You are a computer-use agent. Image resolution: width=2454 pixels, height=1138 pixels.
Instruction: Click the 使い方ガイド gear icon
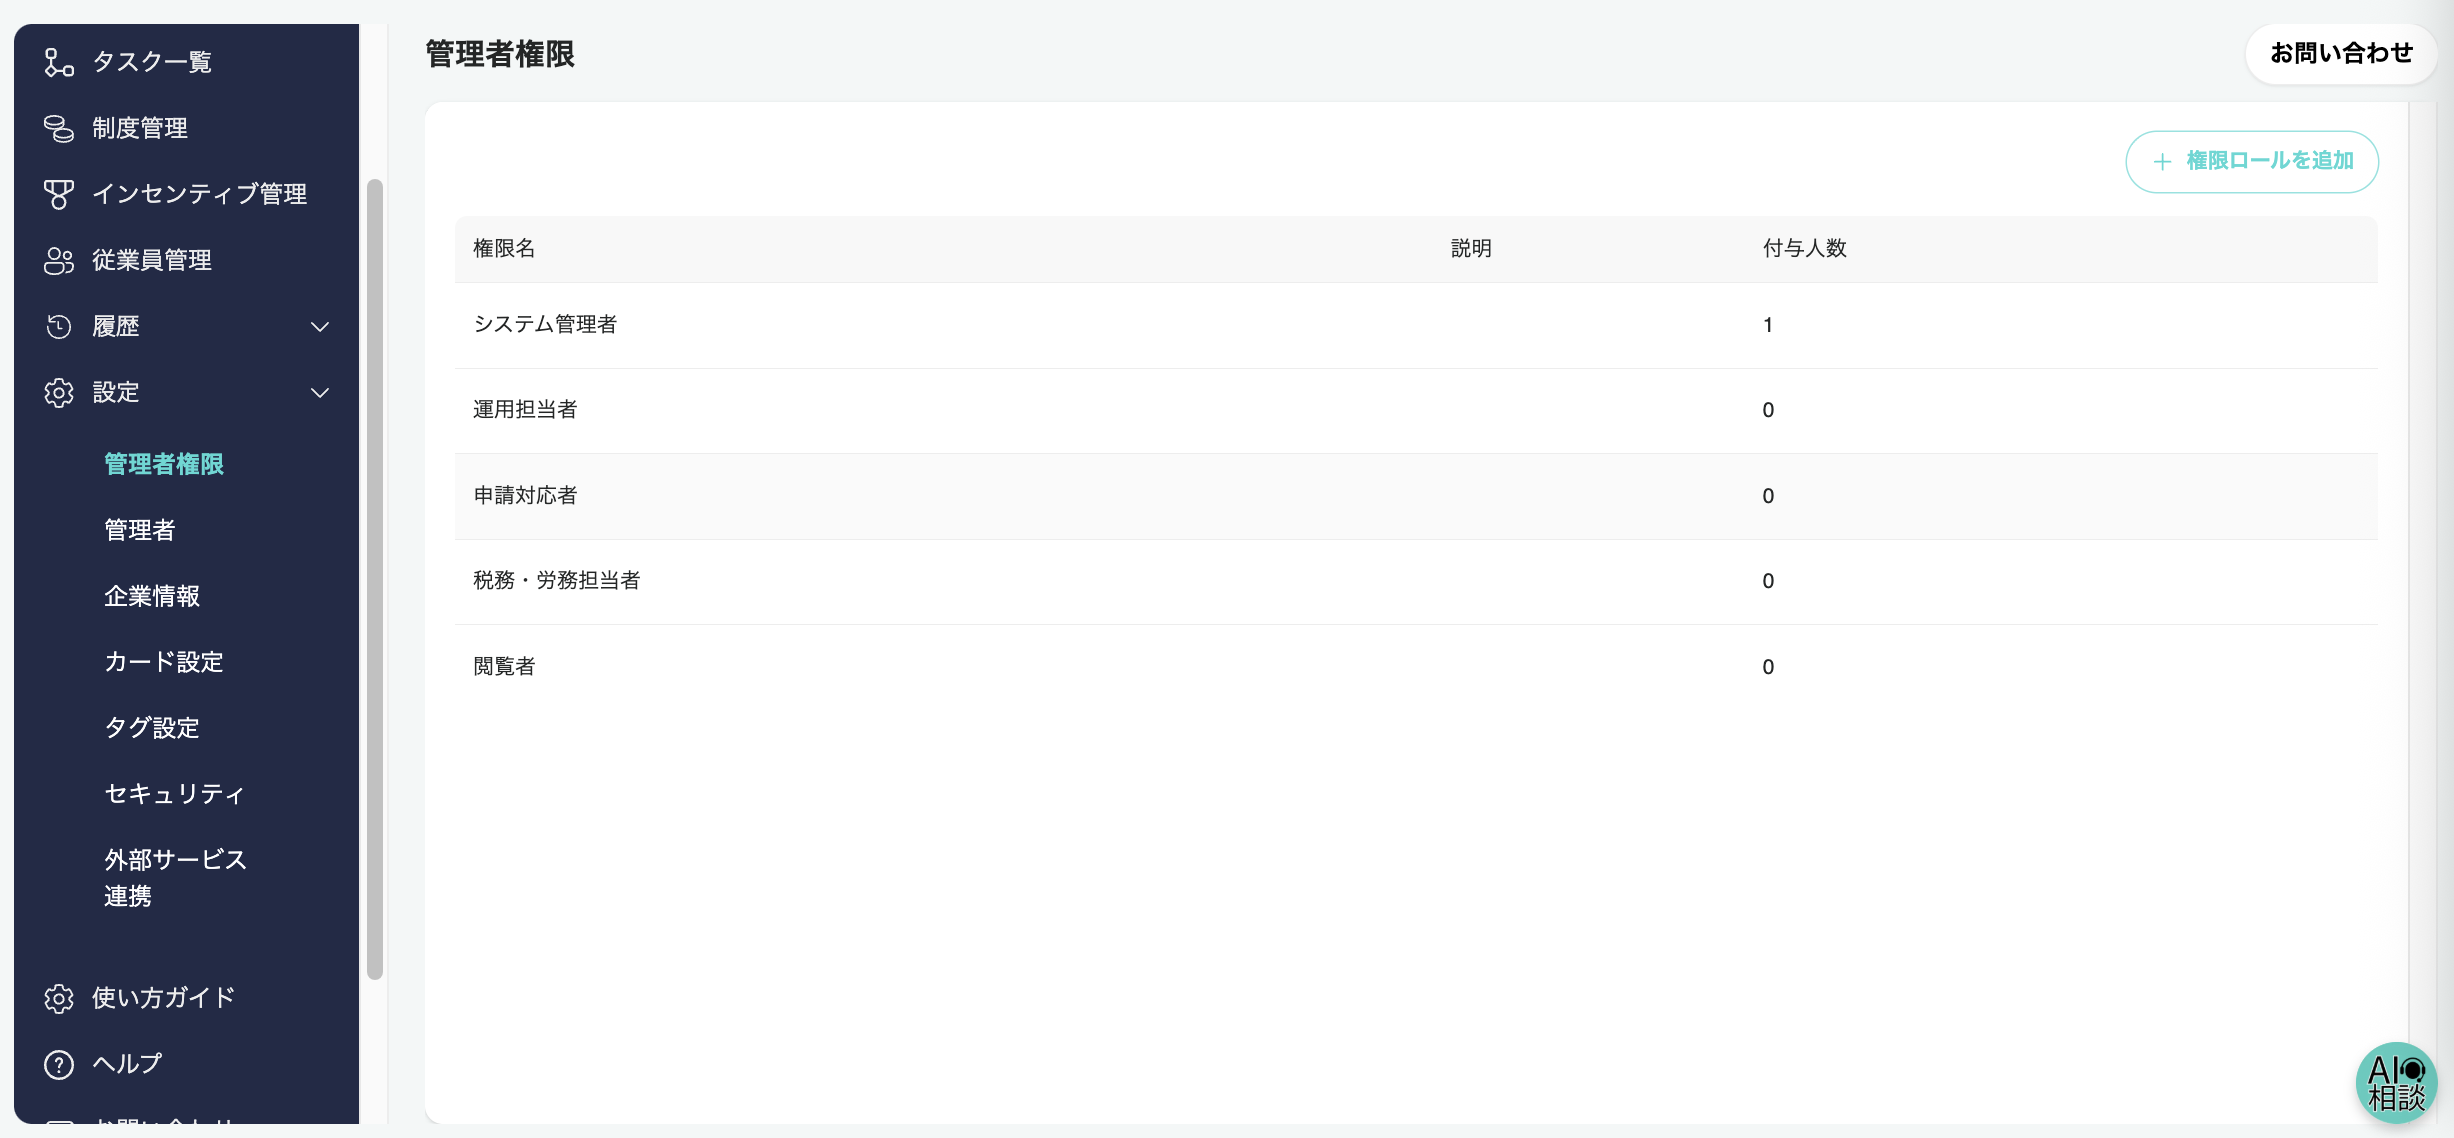click(59, 998)
